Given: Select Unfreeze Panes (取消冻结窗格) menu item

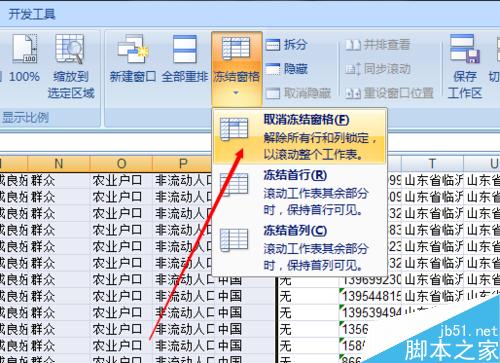Looking at the screenshot, I should click(299, 136).
